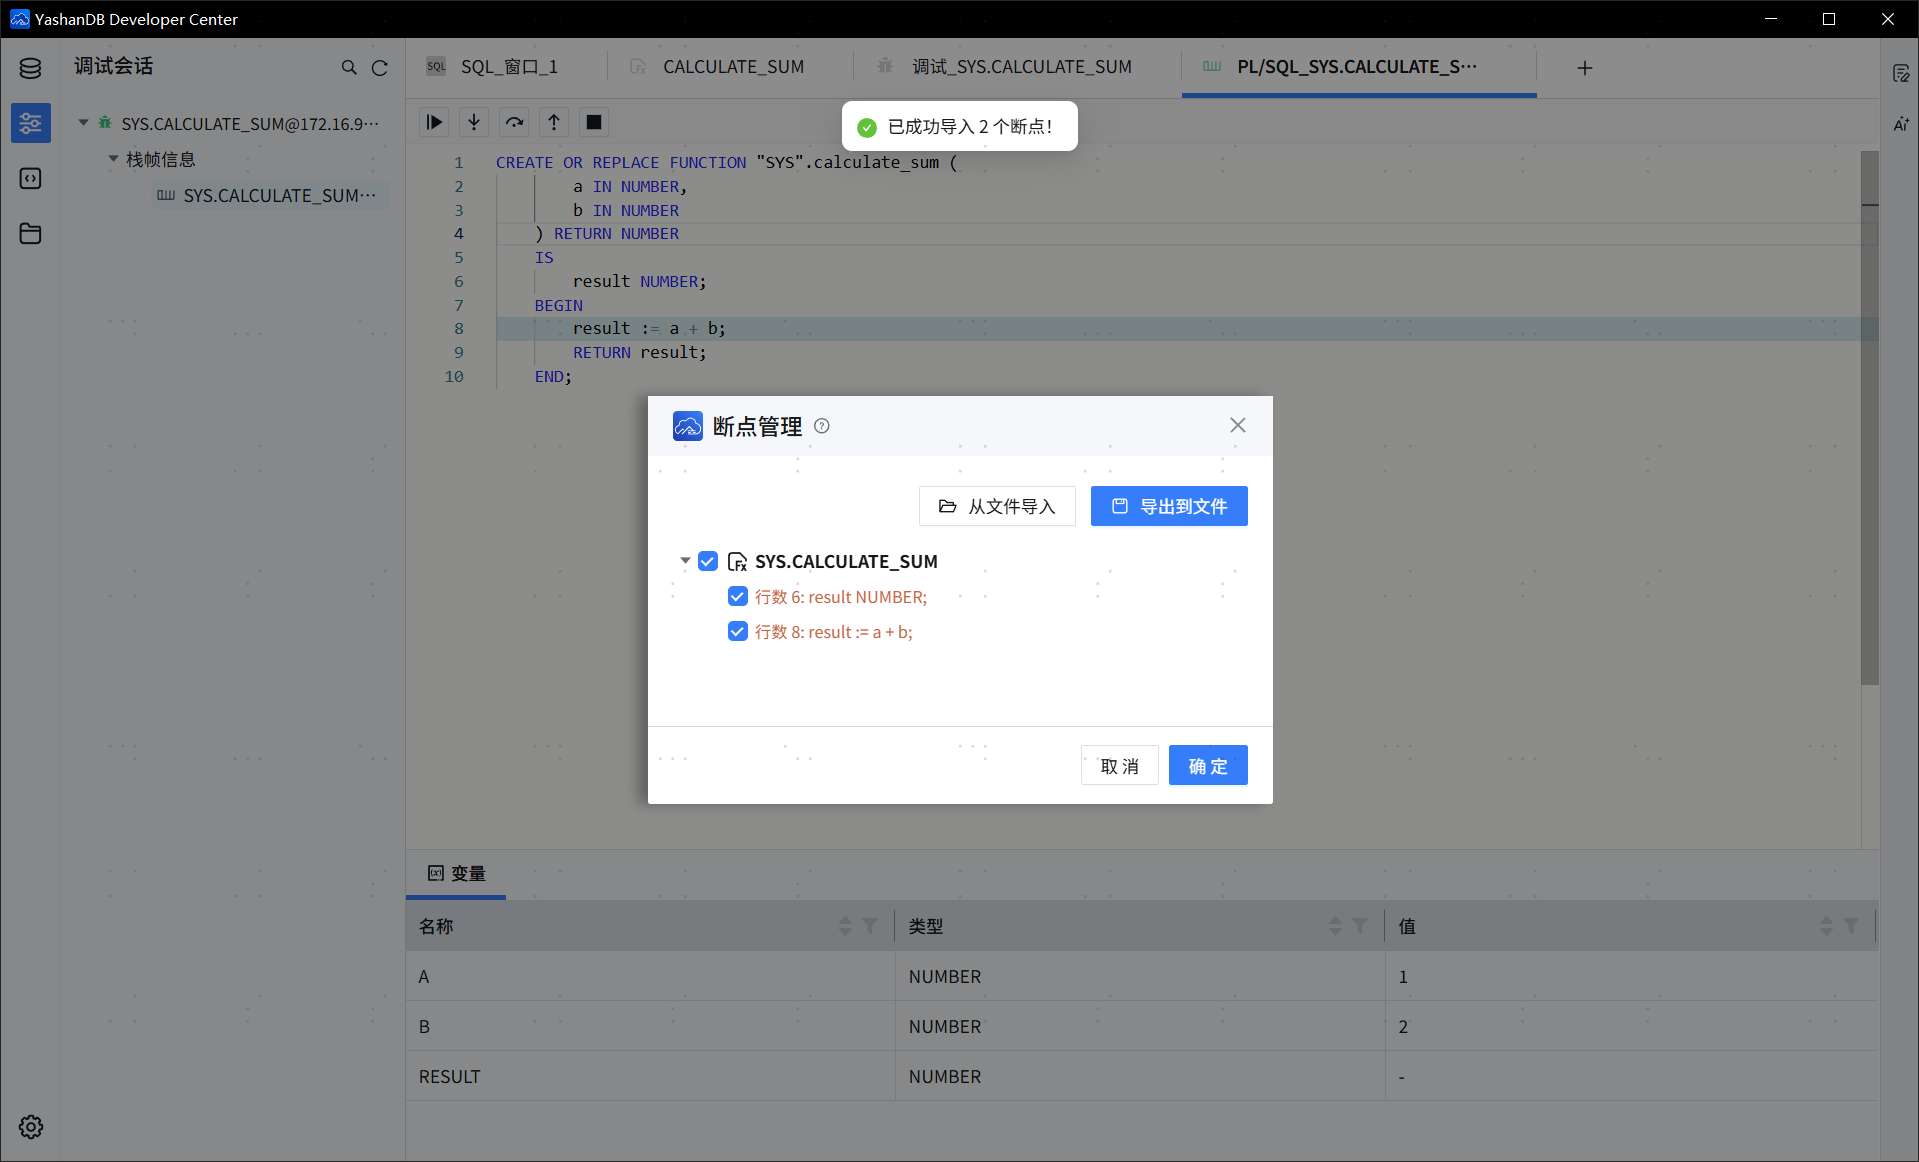Click the 导出到文件 button

coord(1169,506)
